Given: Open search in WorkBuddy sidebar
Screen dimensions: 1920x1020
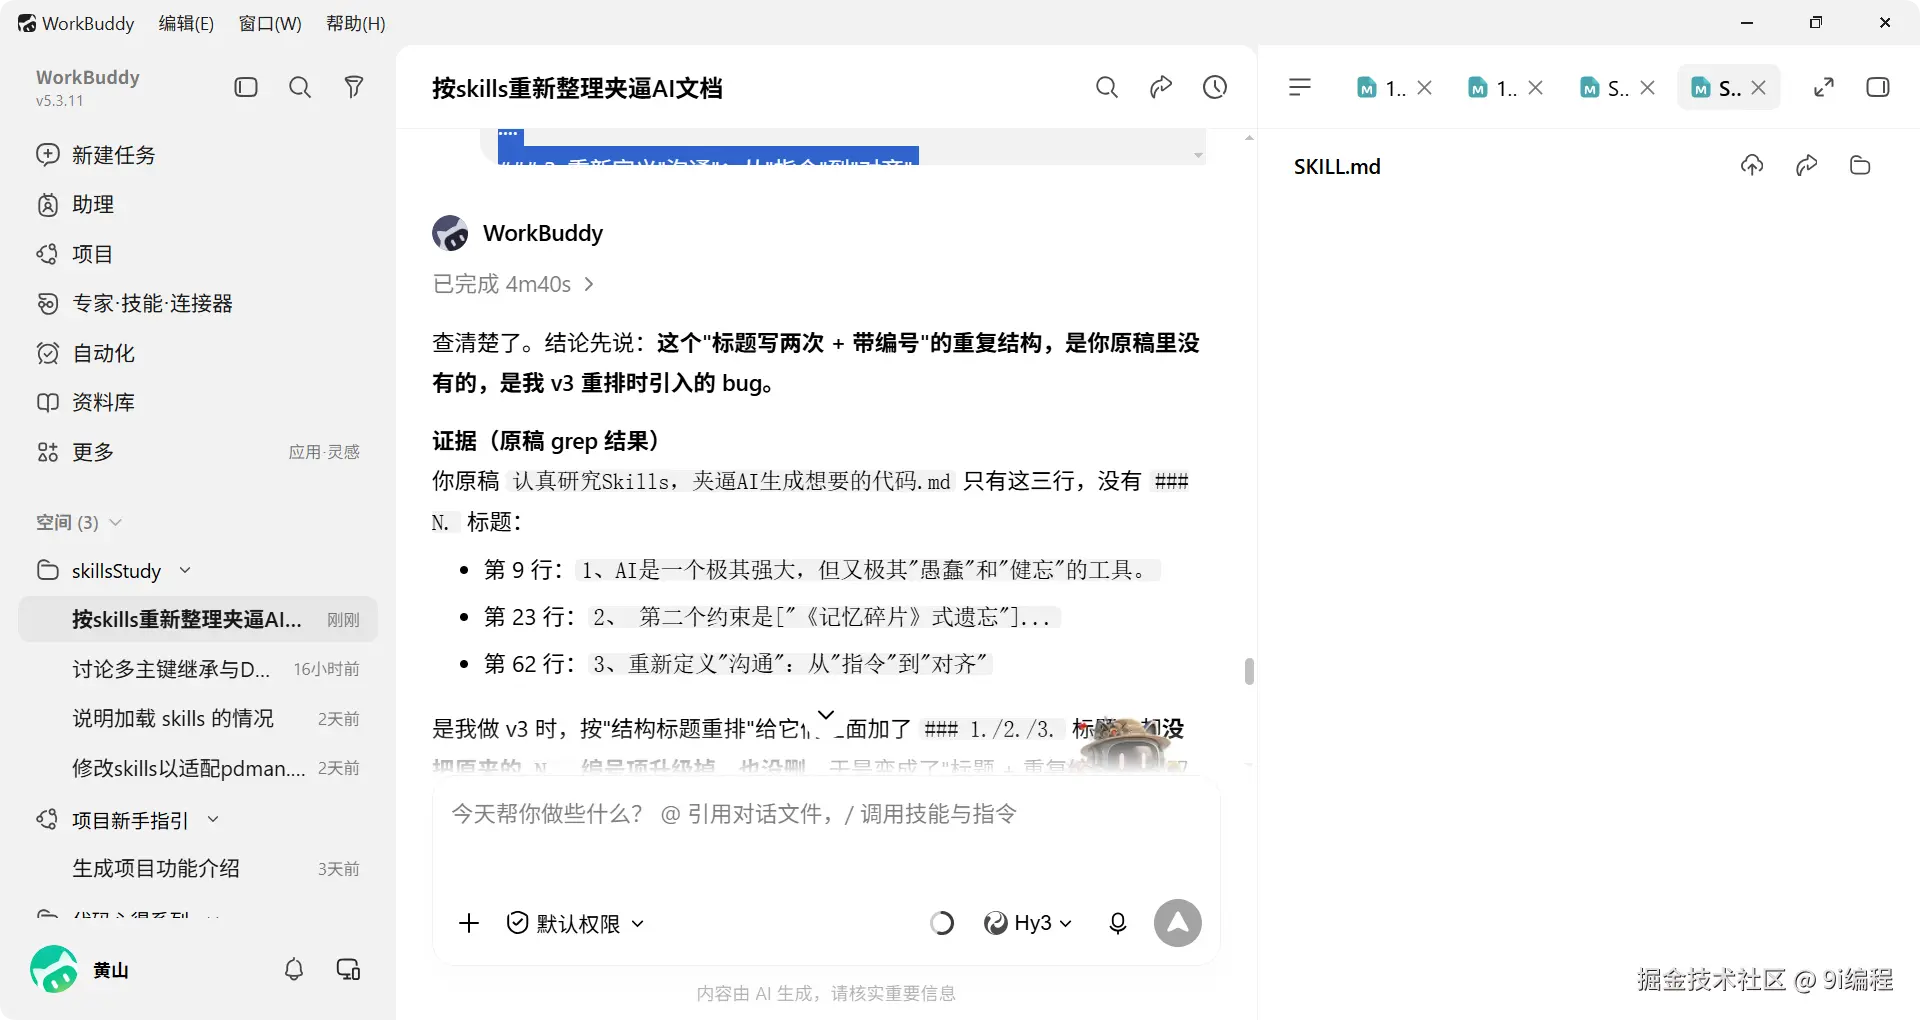Looking at the screenshot, I should pos(299,87).
